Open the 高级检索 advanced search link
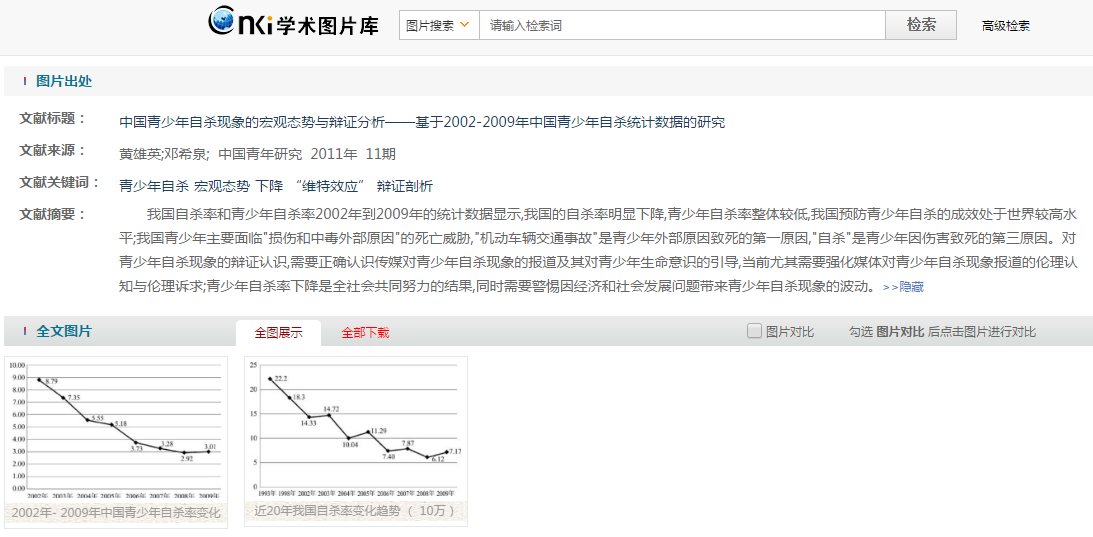This screenshot has height=537, width=1093. 1005,27
